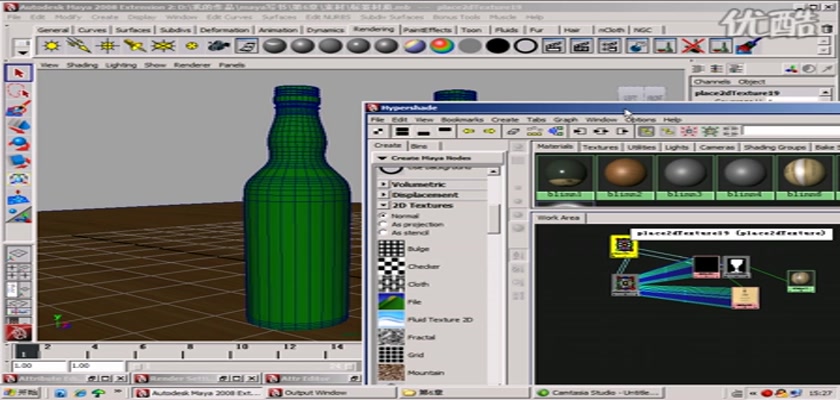Show top and bottom Hypershade tabs
The height and width of the screenshot is (400, 840).
tap(402, 131)
